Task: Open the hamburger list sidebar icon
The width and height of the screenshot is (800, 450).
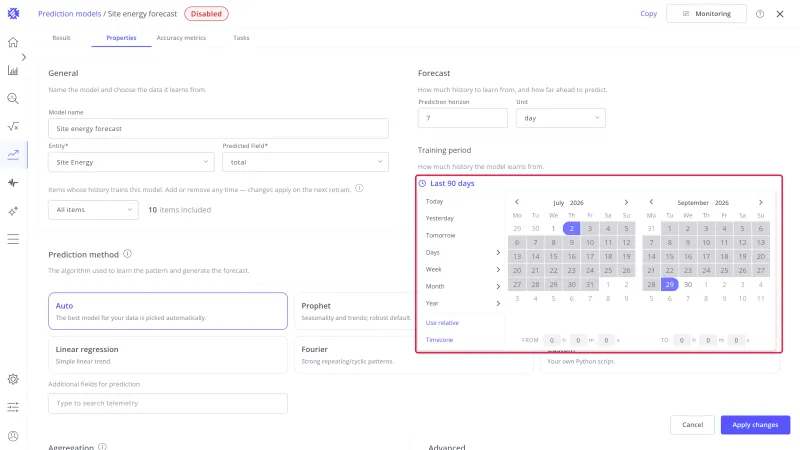Action: (13, 239)
